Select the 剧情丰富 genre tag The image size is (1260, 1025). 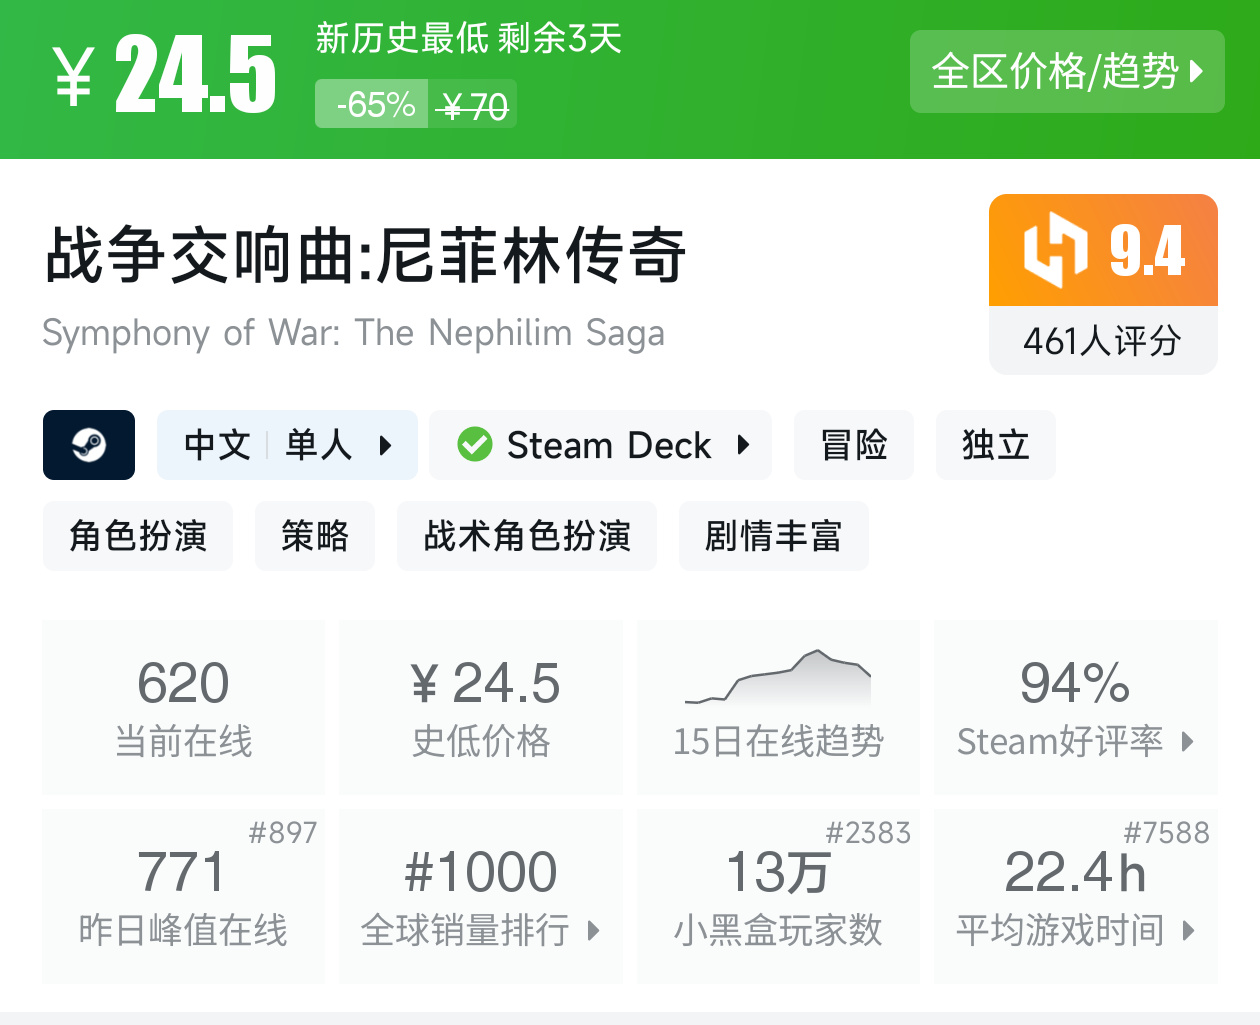click(x=773, y=536)
